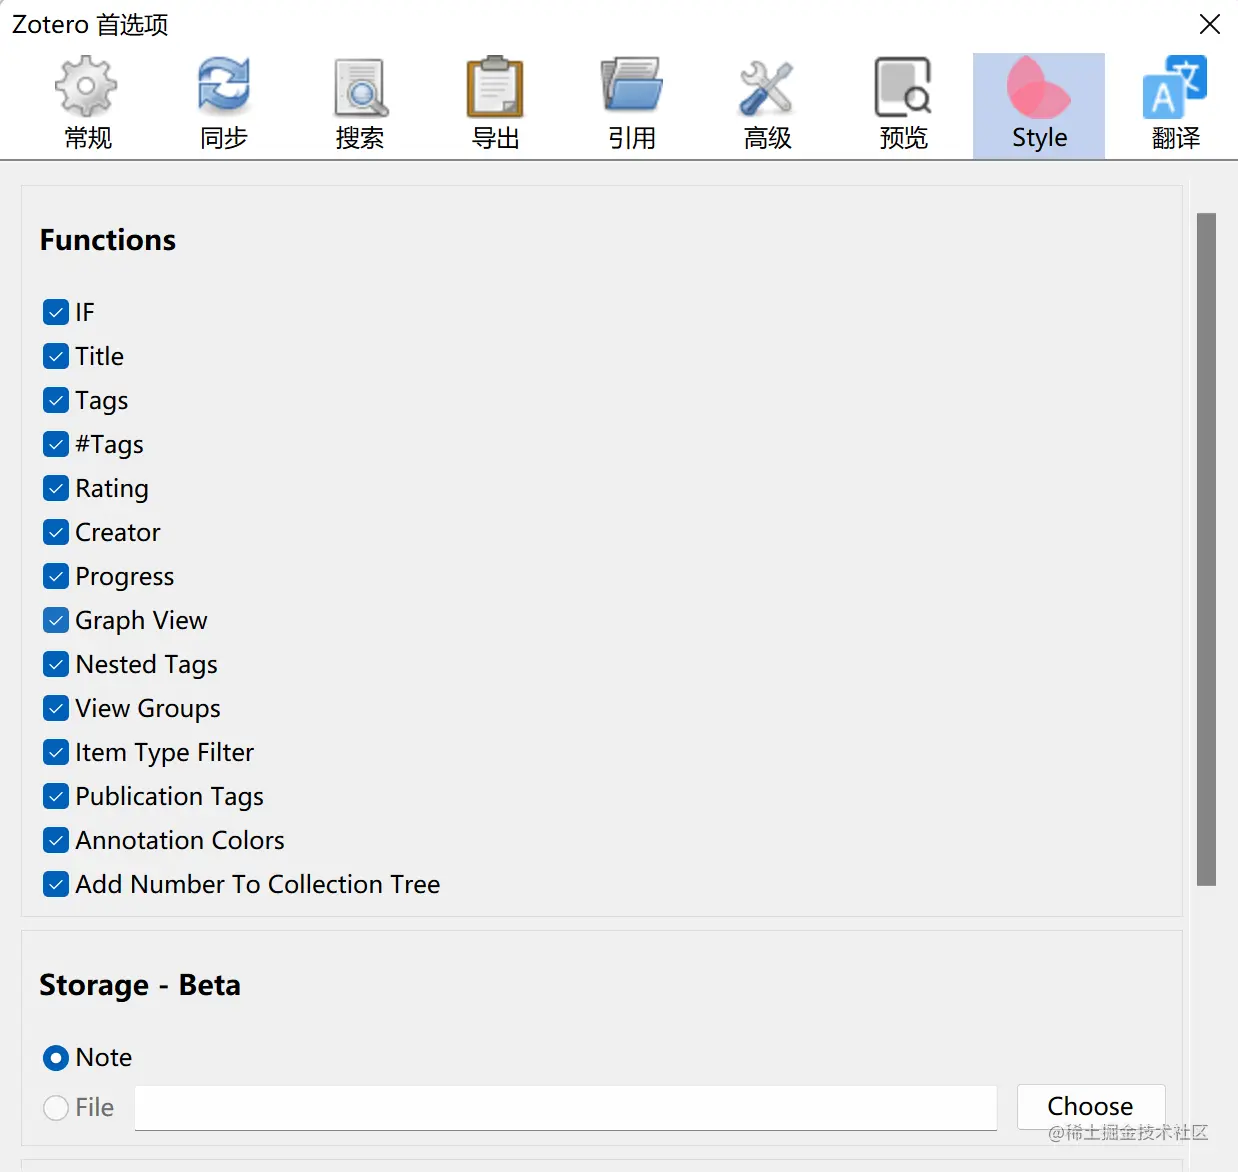The height and width of the screenshot is (1172, 1238).
Task: Toggle the Graph View checkbox
Action: pos(56,620)
